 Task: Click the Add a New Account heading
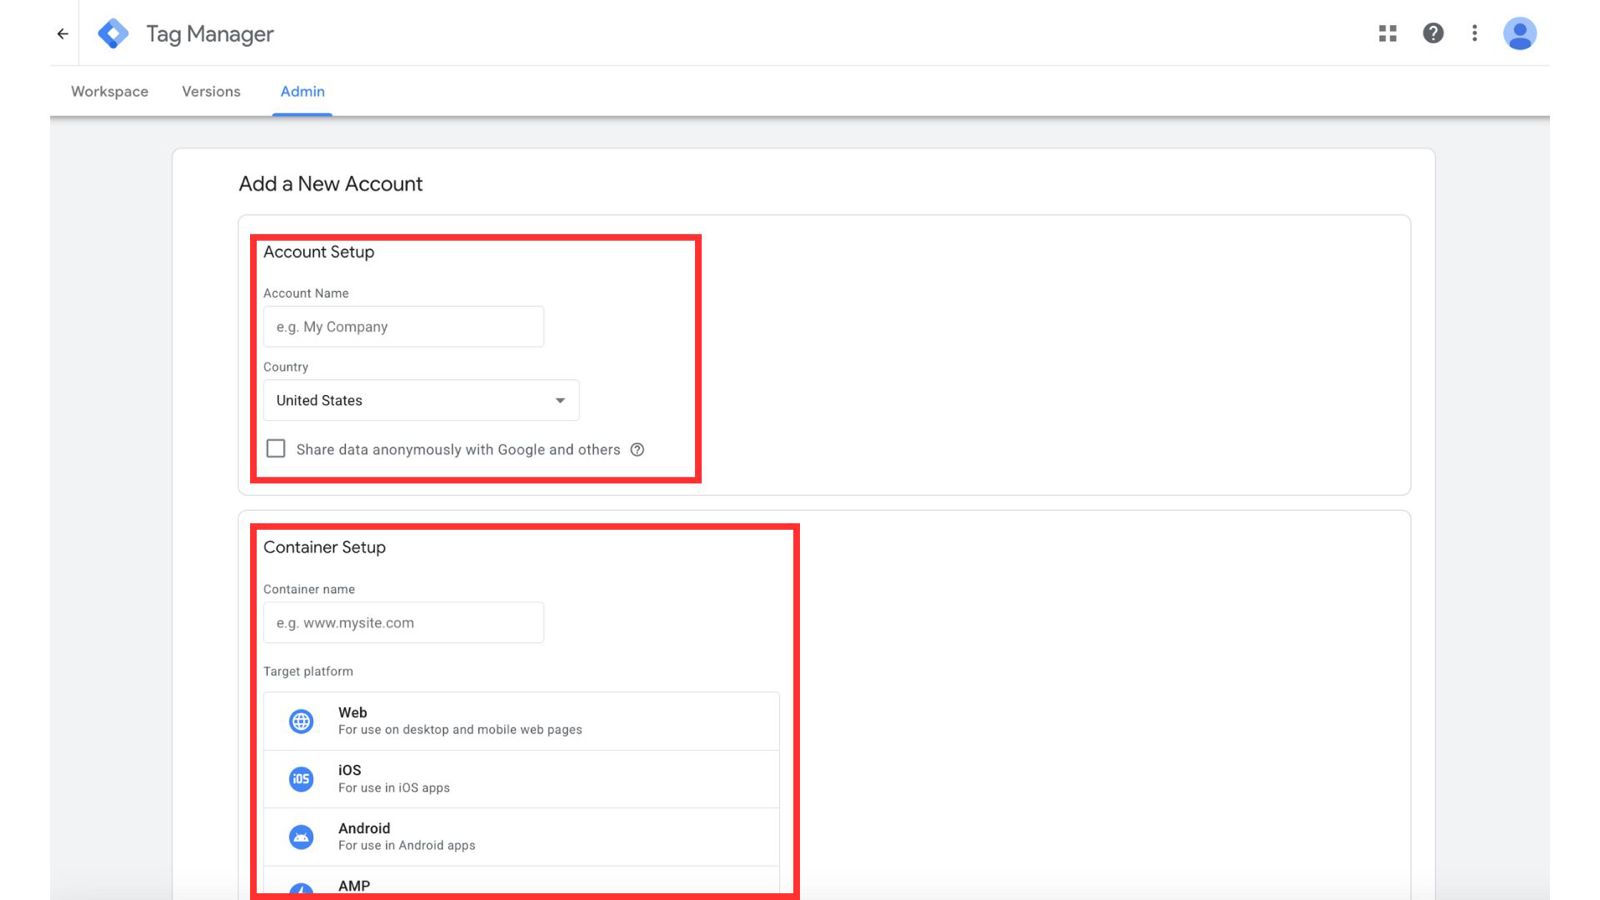pos(331,184)
